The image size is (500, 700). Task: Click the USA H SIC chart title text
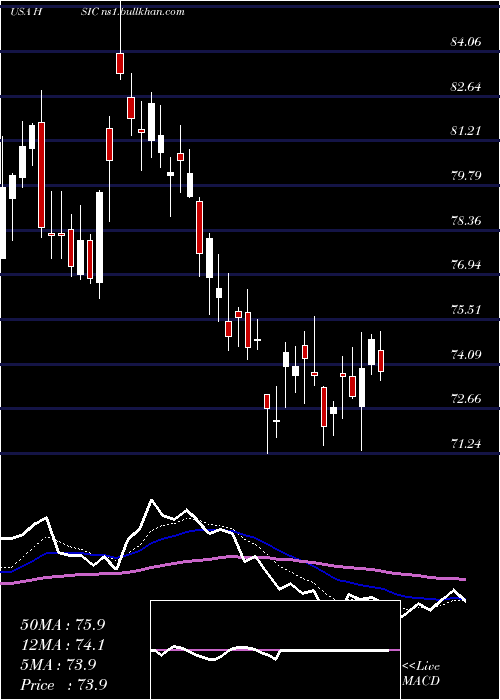point(97,11)
